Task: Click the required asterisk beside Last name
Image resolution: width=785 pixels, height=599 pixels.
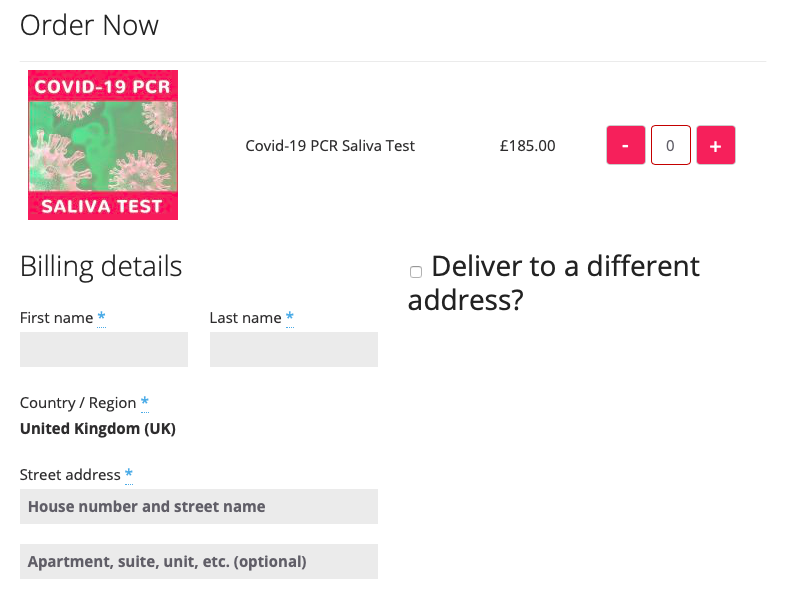Action: point(290,318)
